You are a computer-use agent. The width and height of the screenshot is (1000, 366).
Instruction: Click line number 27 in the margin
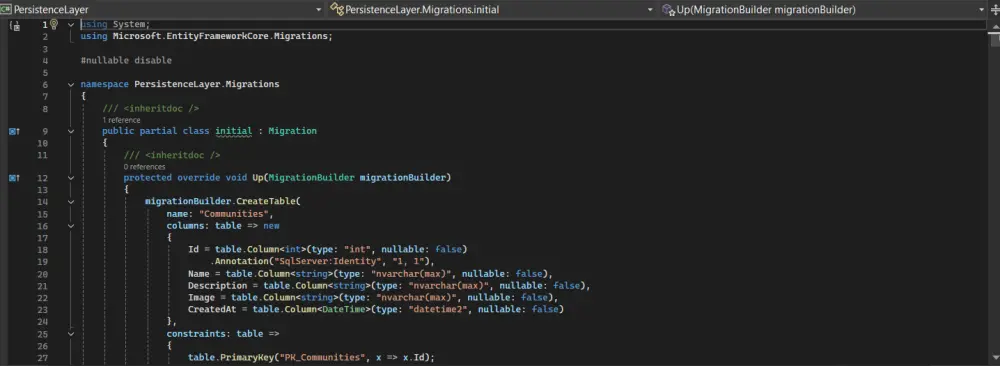[43, 358]
